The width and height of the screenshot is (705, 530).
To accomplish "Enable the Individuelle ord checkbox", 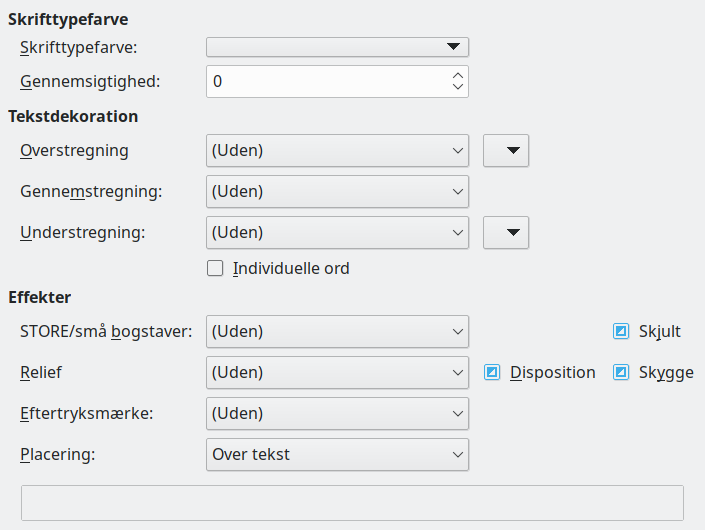I will (215, 268).
